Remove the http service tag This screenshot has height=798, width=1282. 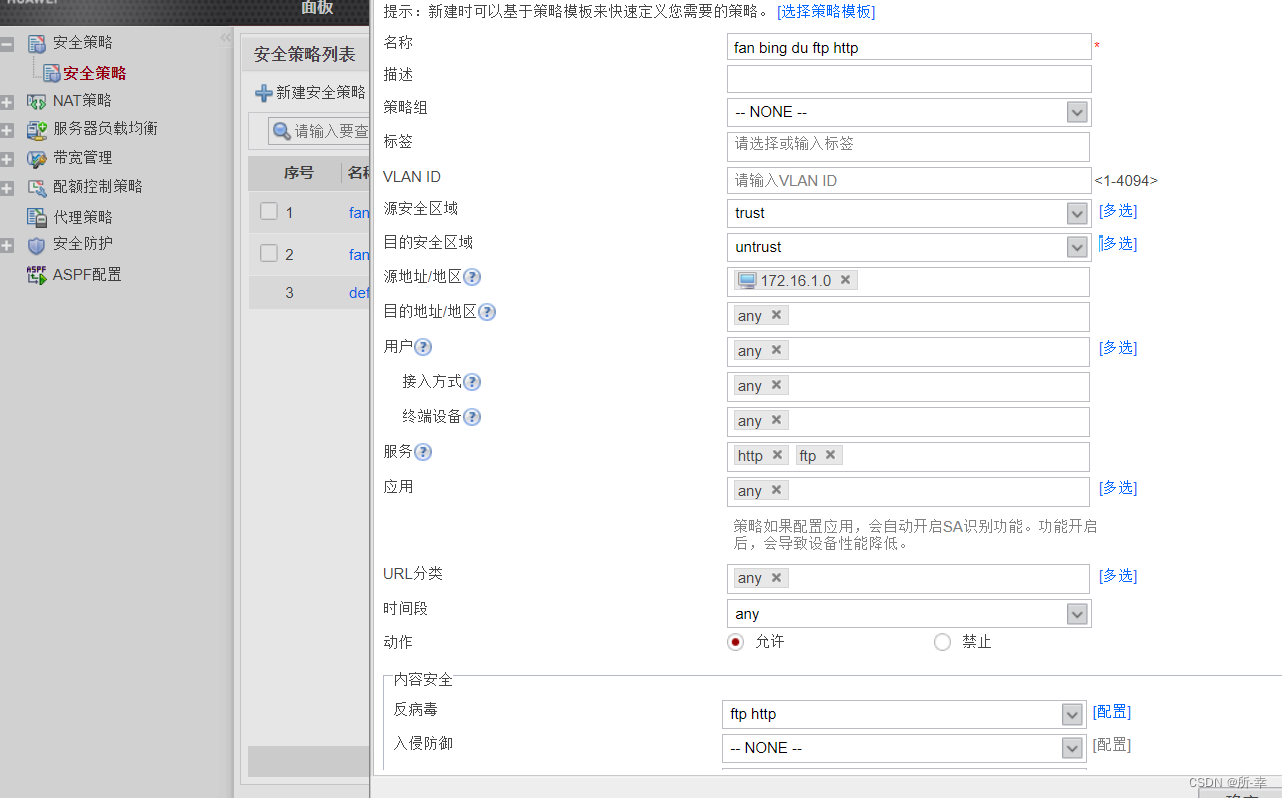(777, 455)
